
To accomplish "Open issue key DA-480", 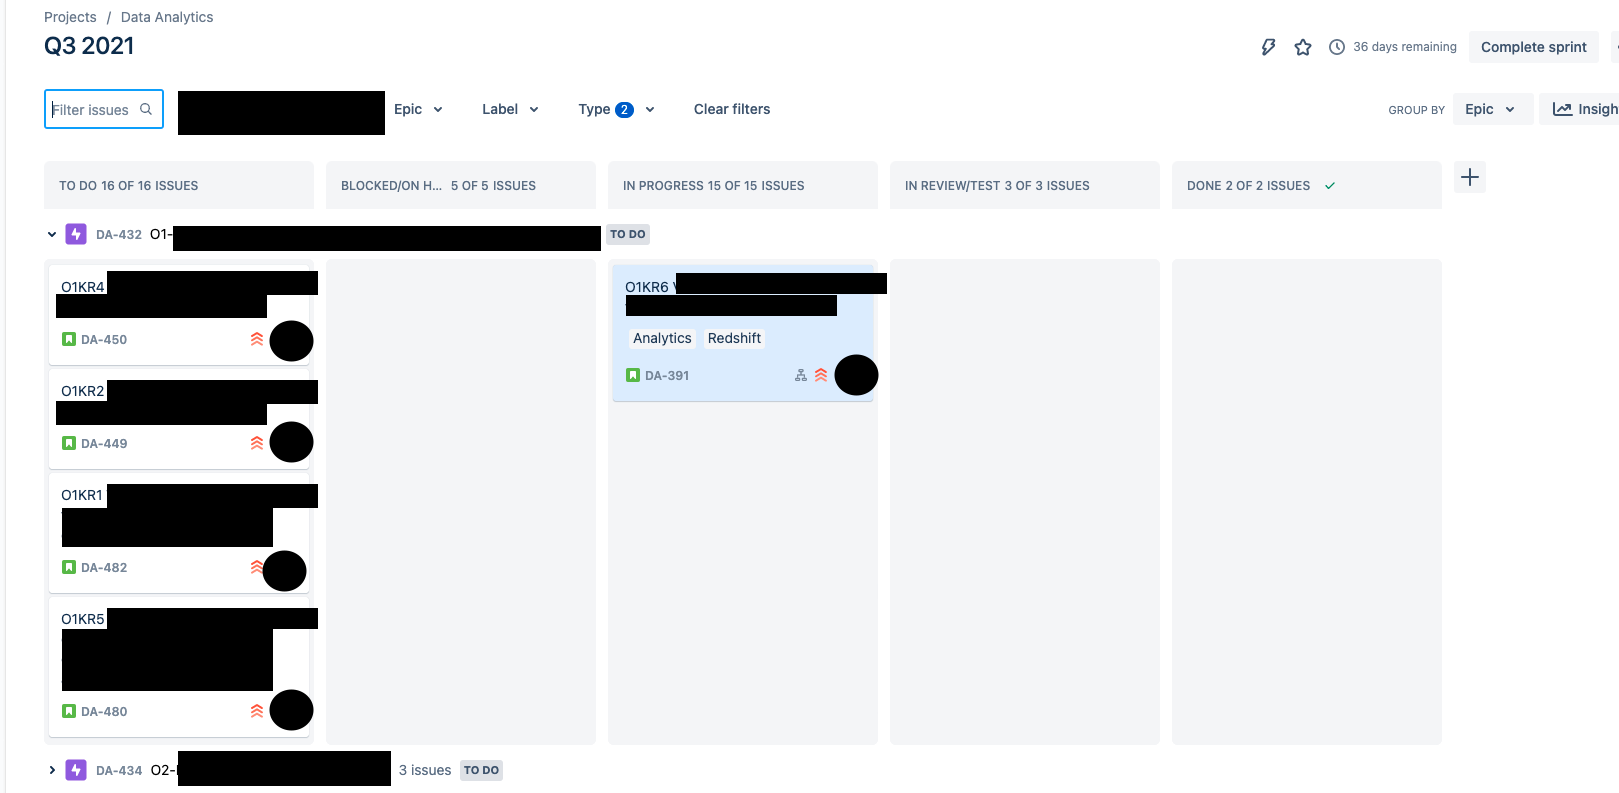I will tap(104, 711).
